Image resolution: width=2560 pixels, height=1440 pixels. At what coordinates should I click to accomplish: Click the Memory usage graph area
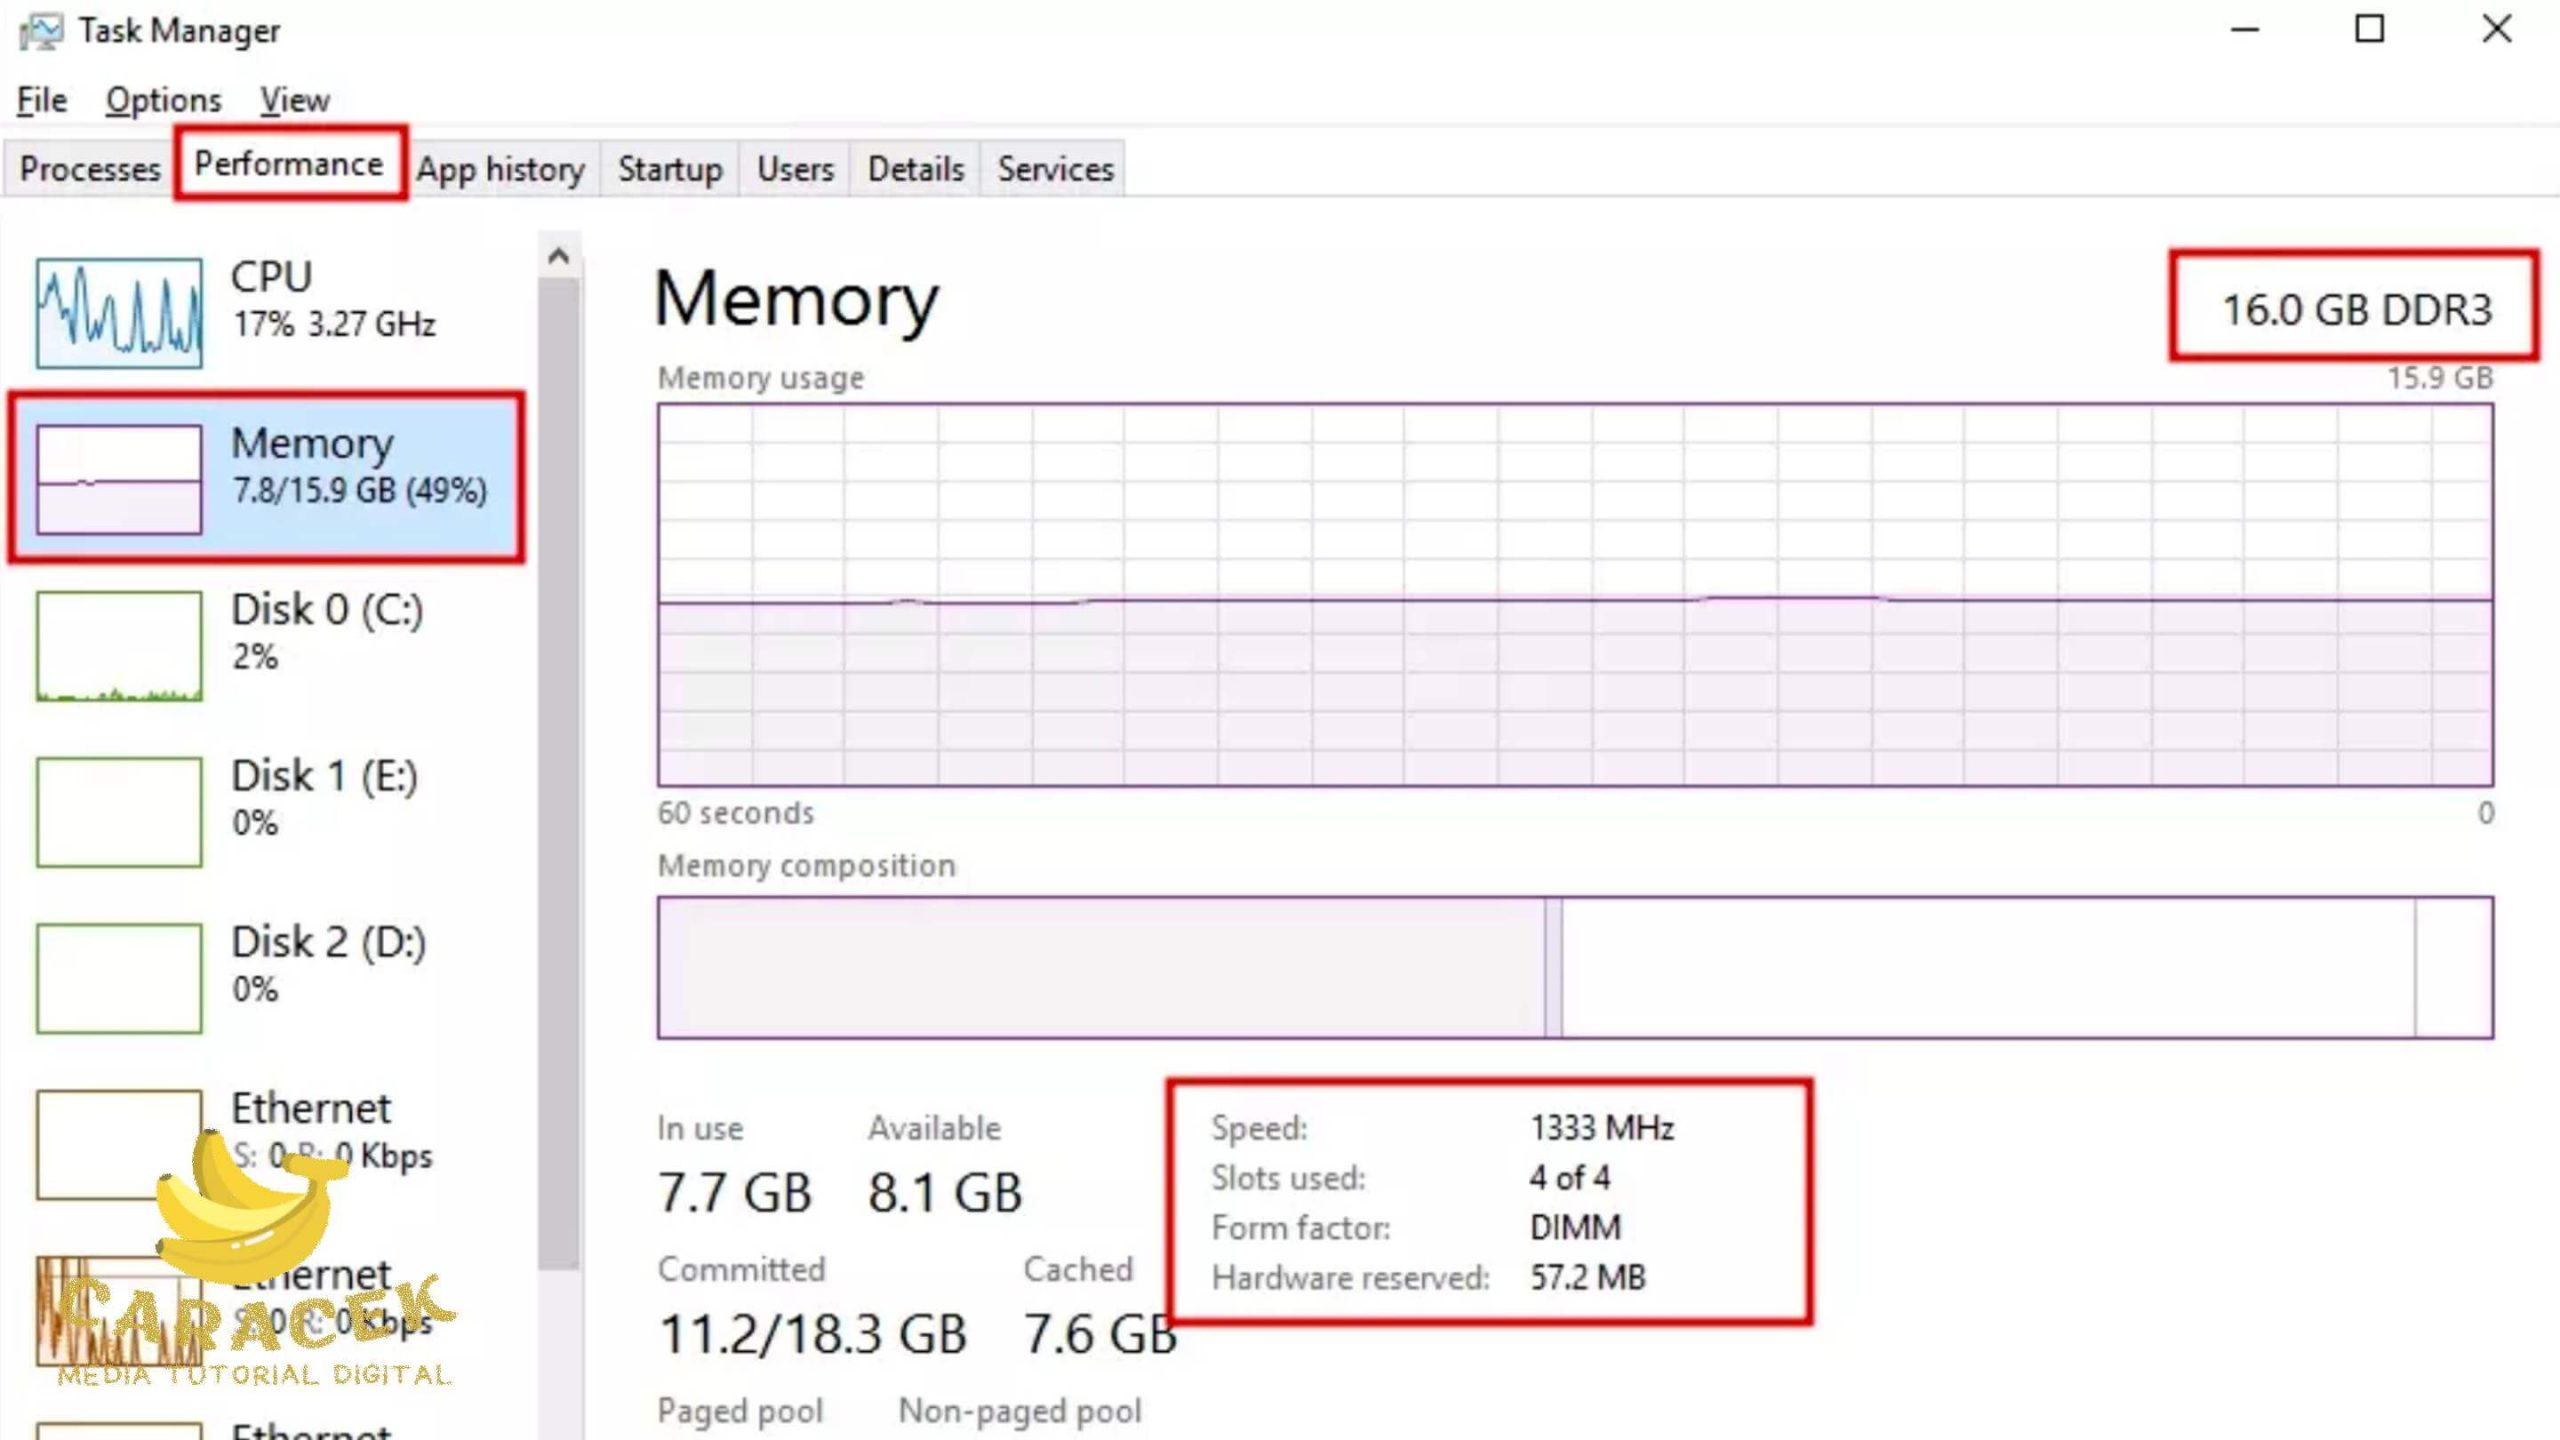1575,595
